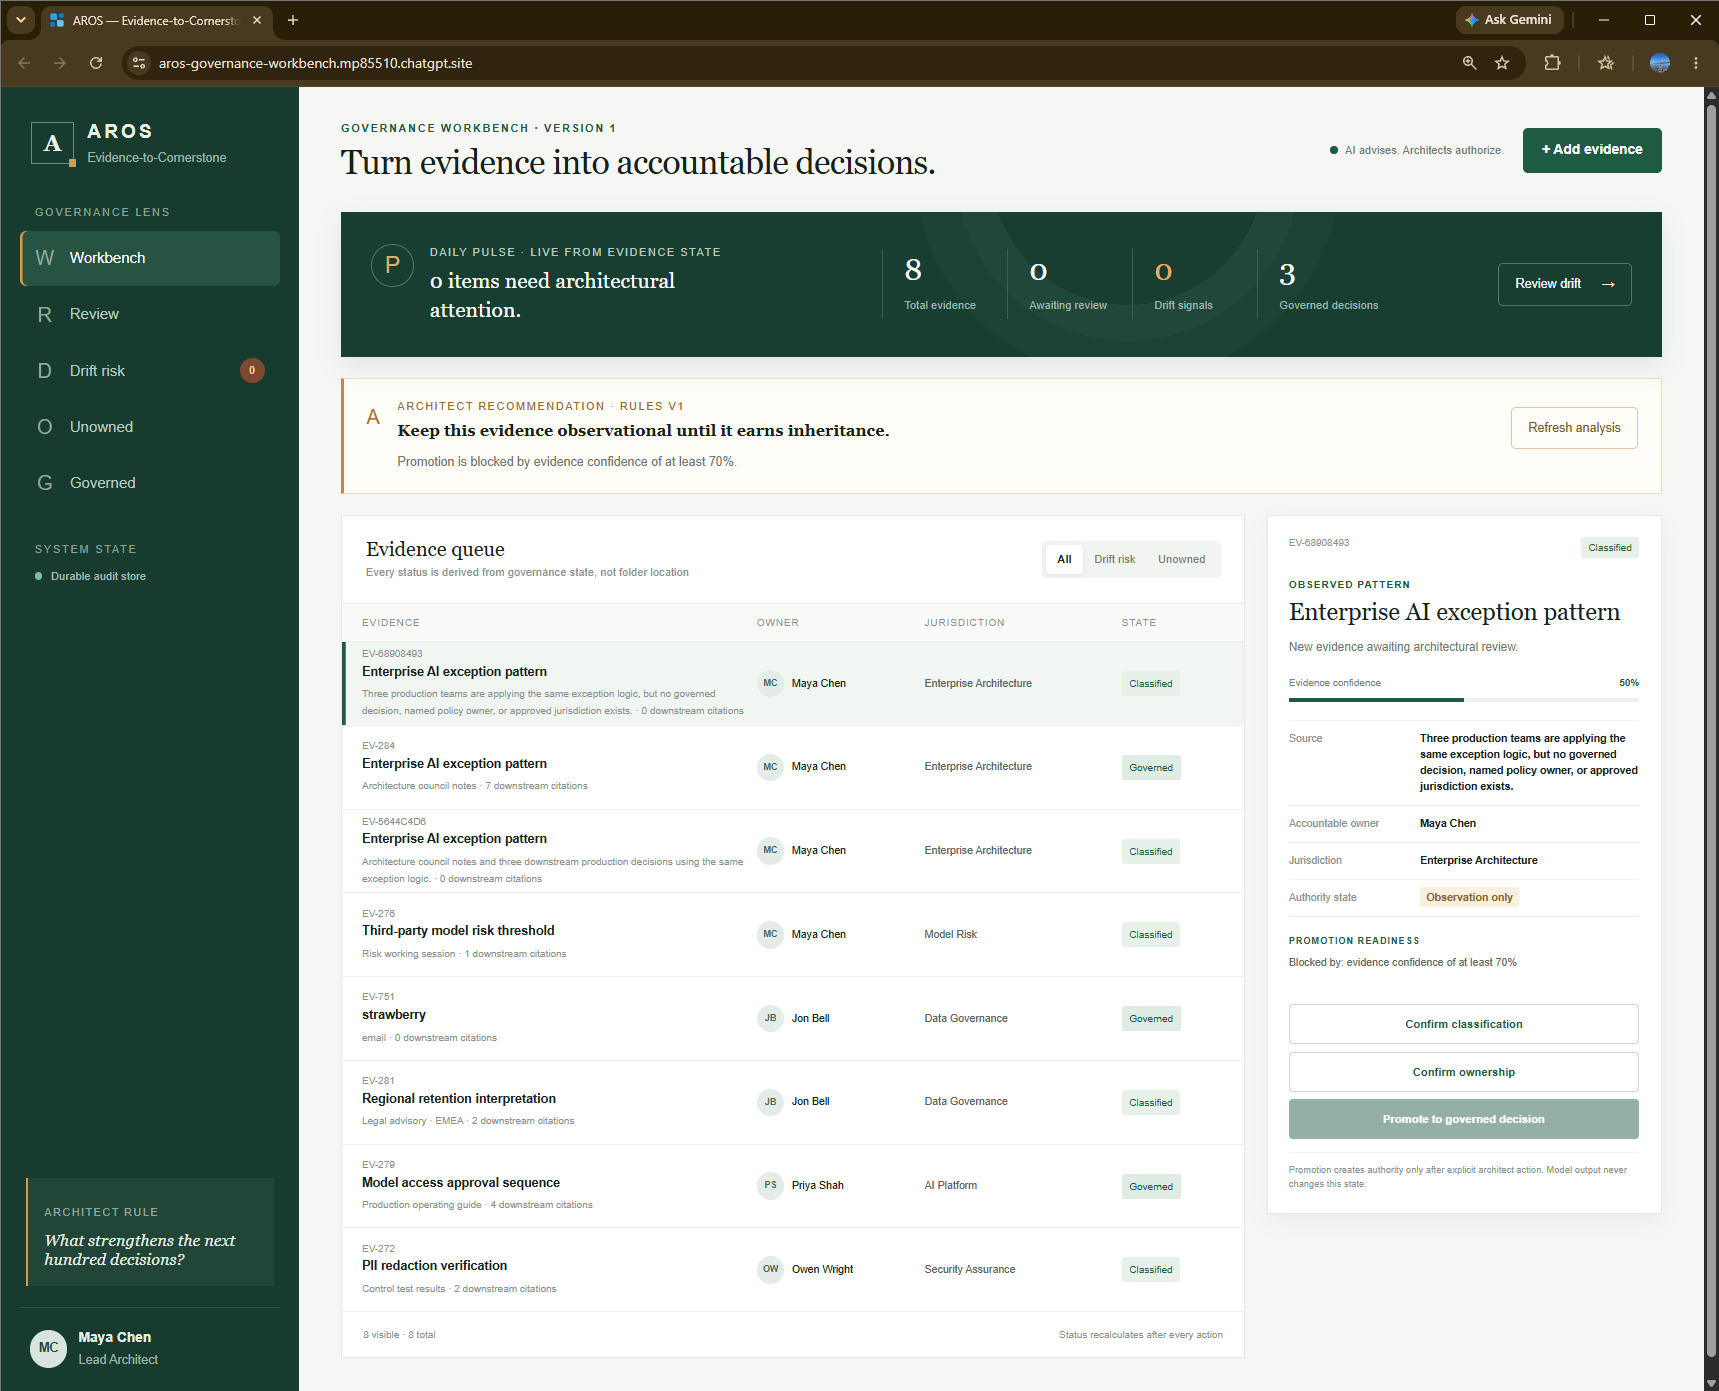Open Third-party model risk threshold row
This screenshot has width=1719, height=1391.
(x=794, y=934)
